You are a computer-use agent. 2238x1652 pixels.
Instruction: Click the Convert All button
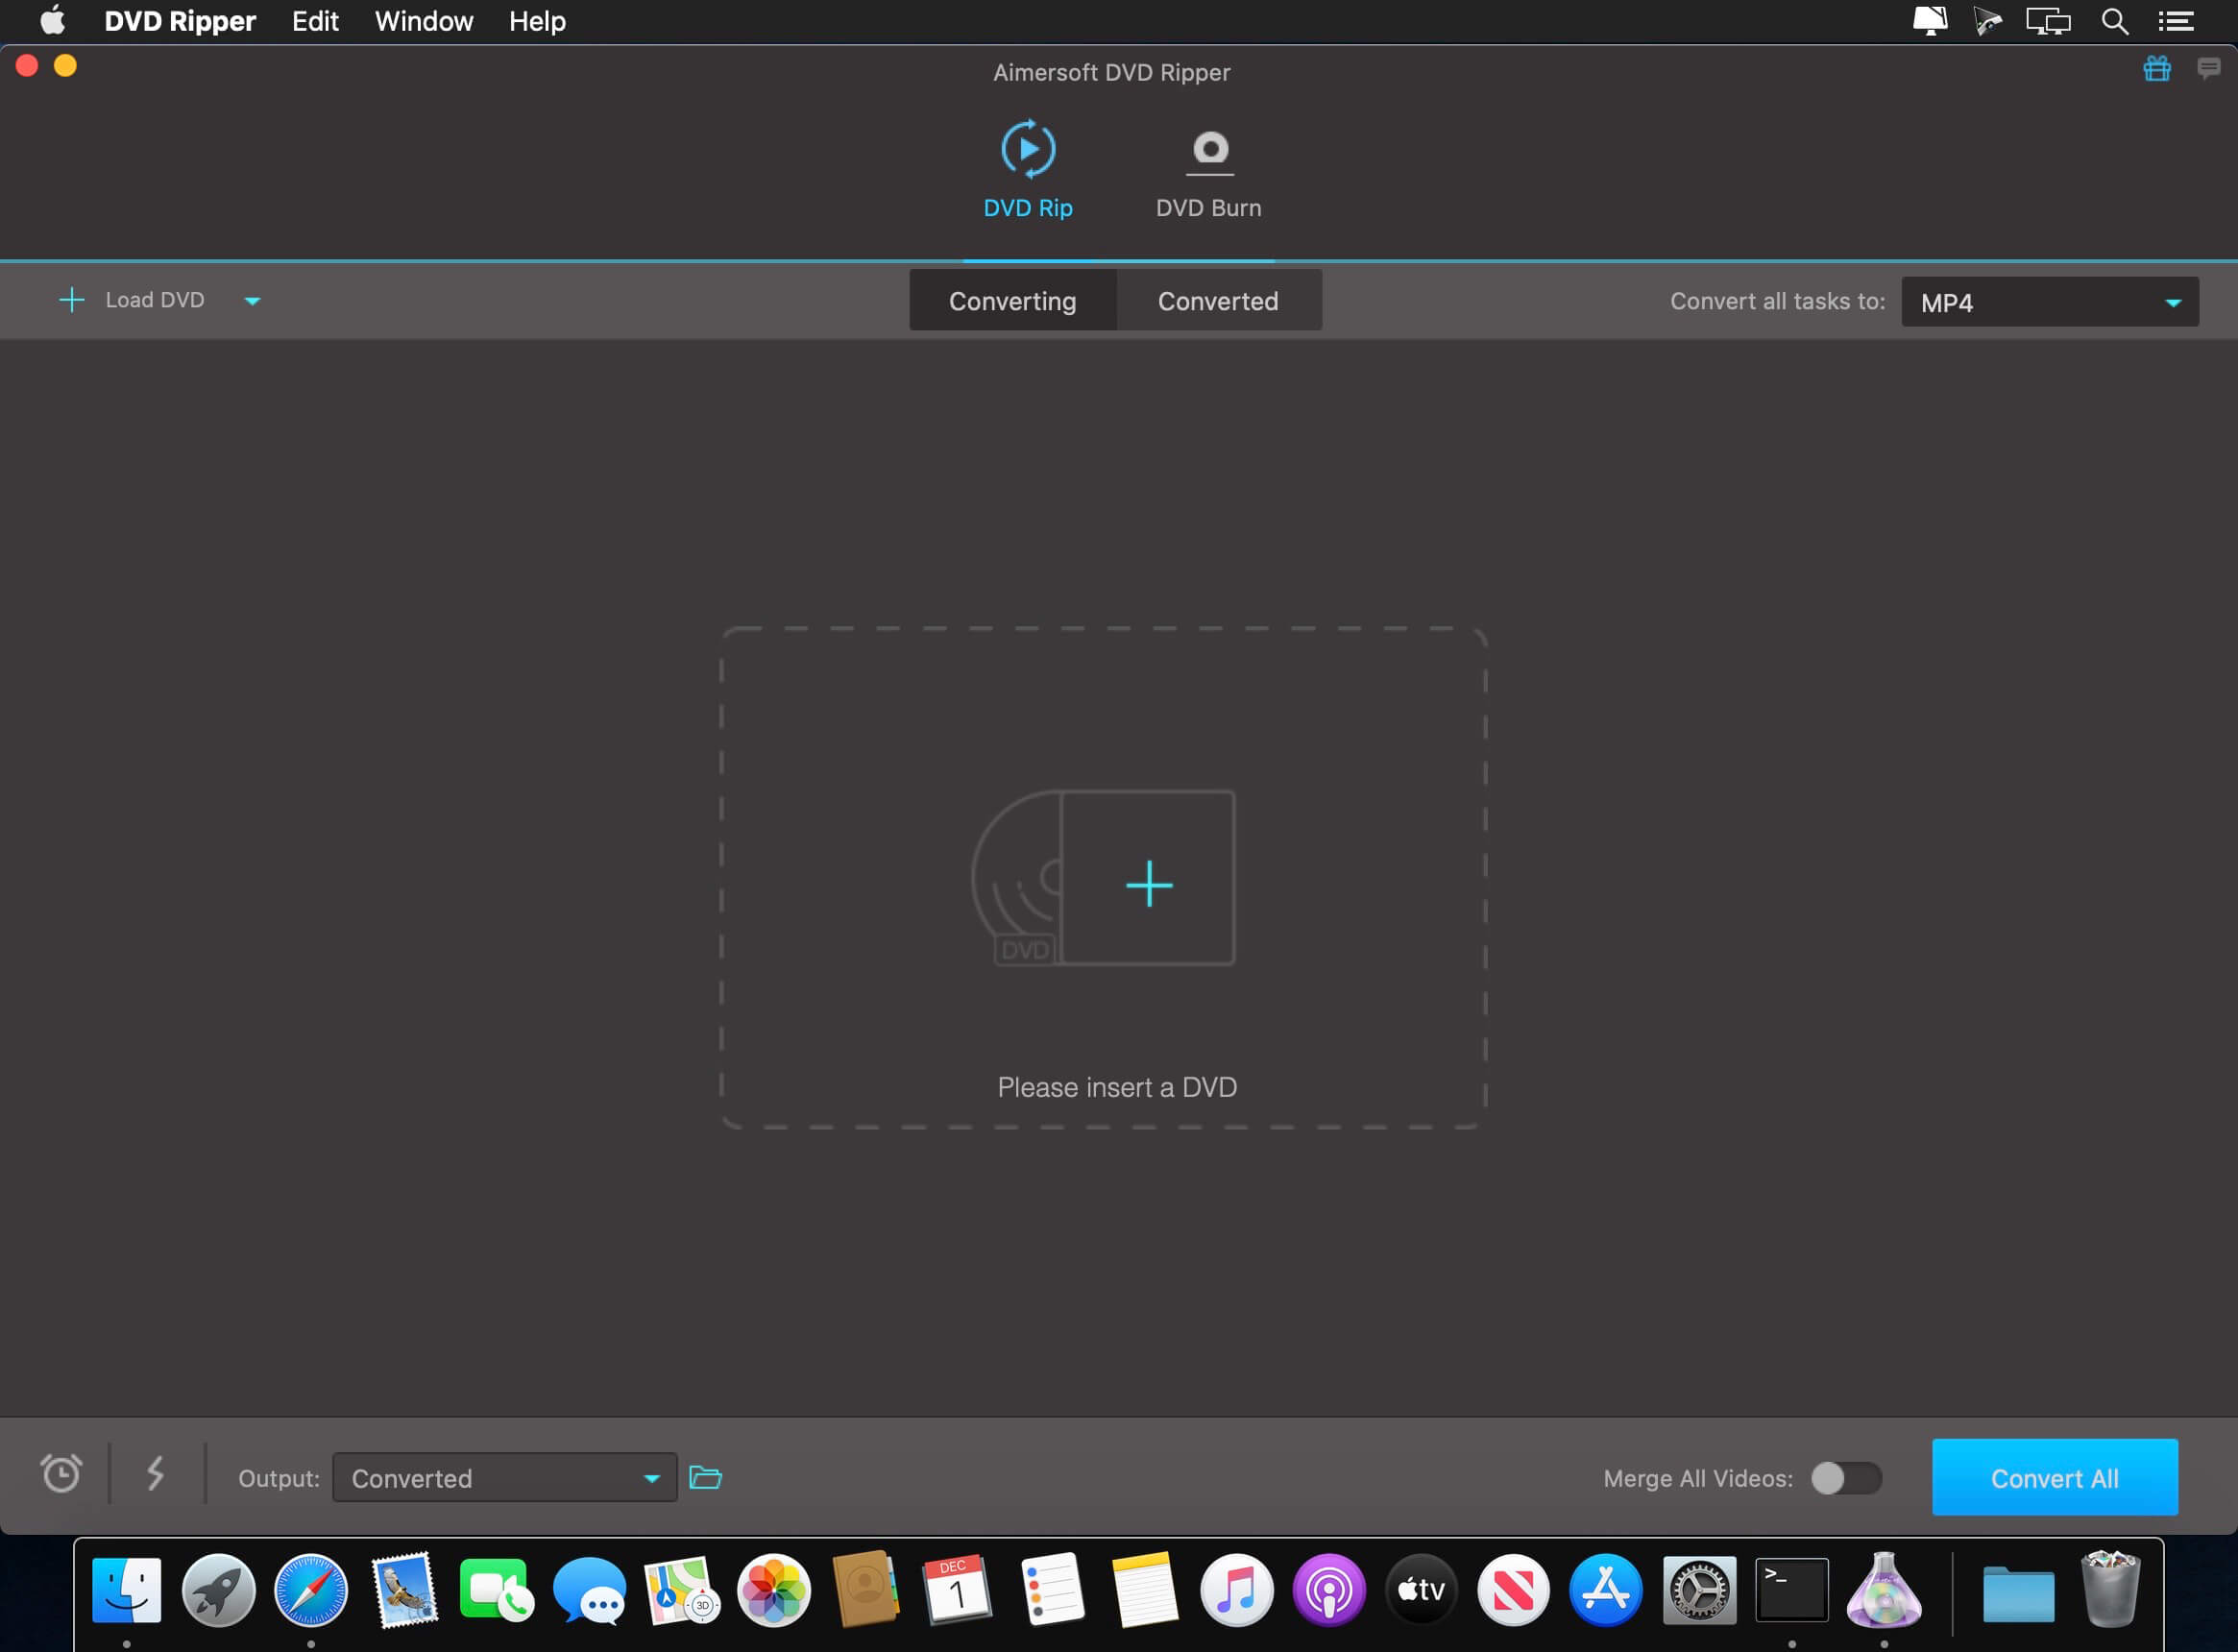(2055, 1478)
